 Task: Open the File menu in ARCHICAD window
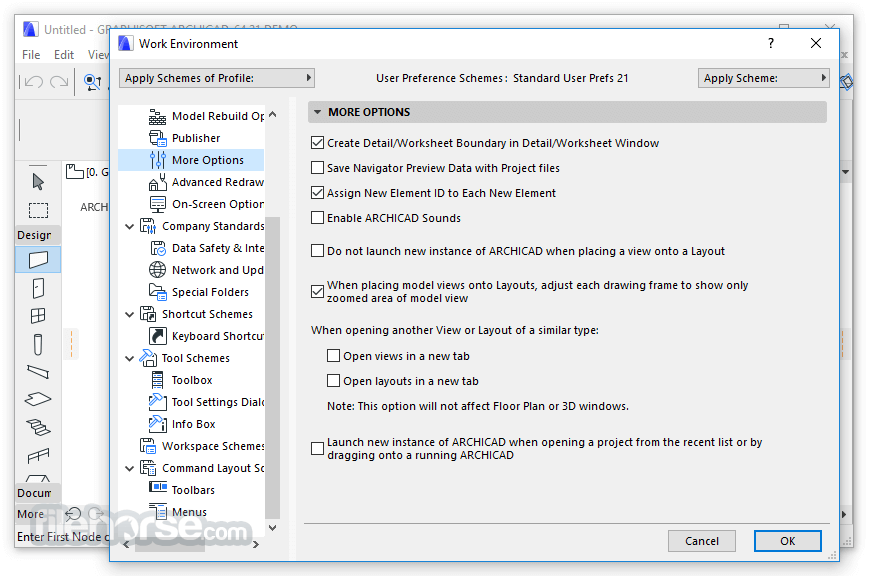pos(31,55)
